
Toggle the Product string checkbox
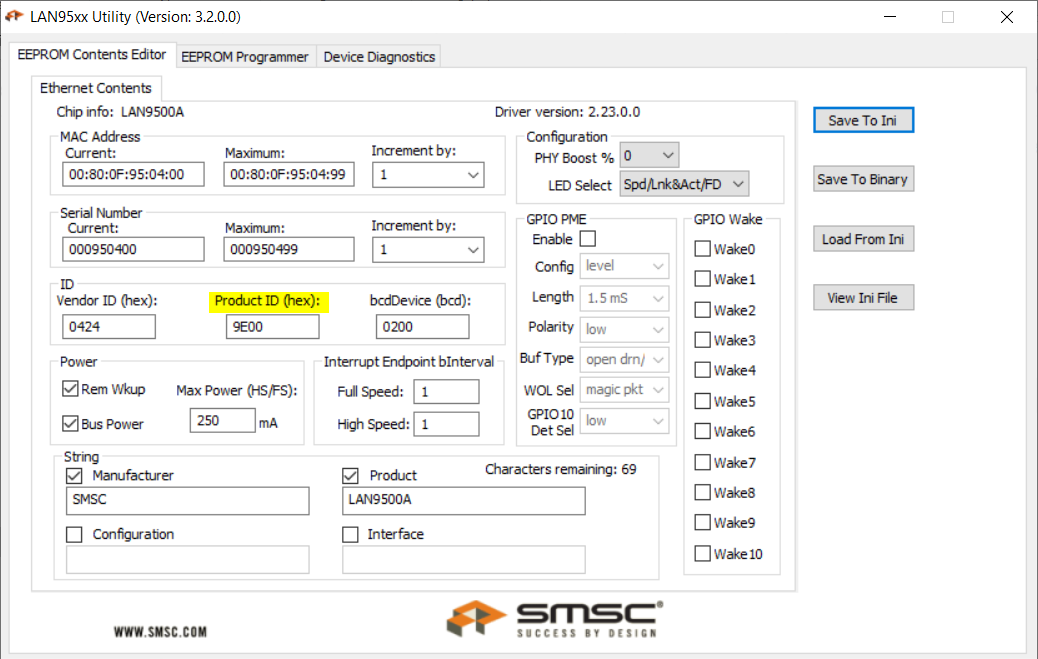pos(350,476)
